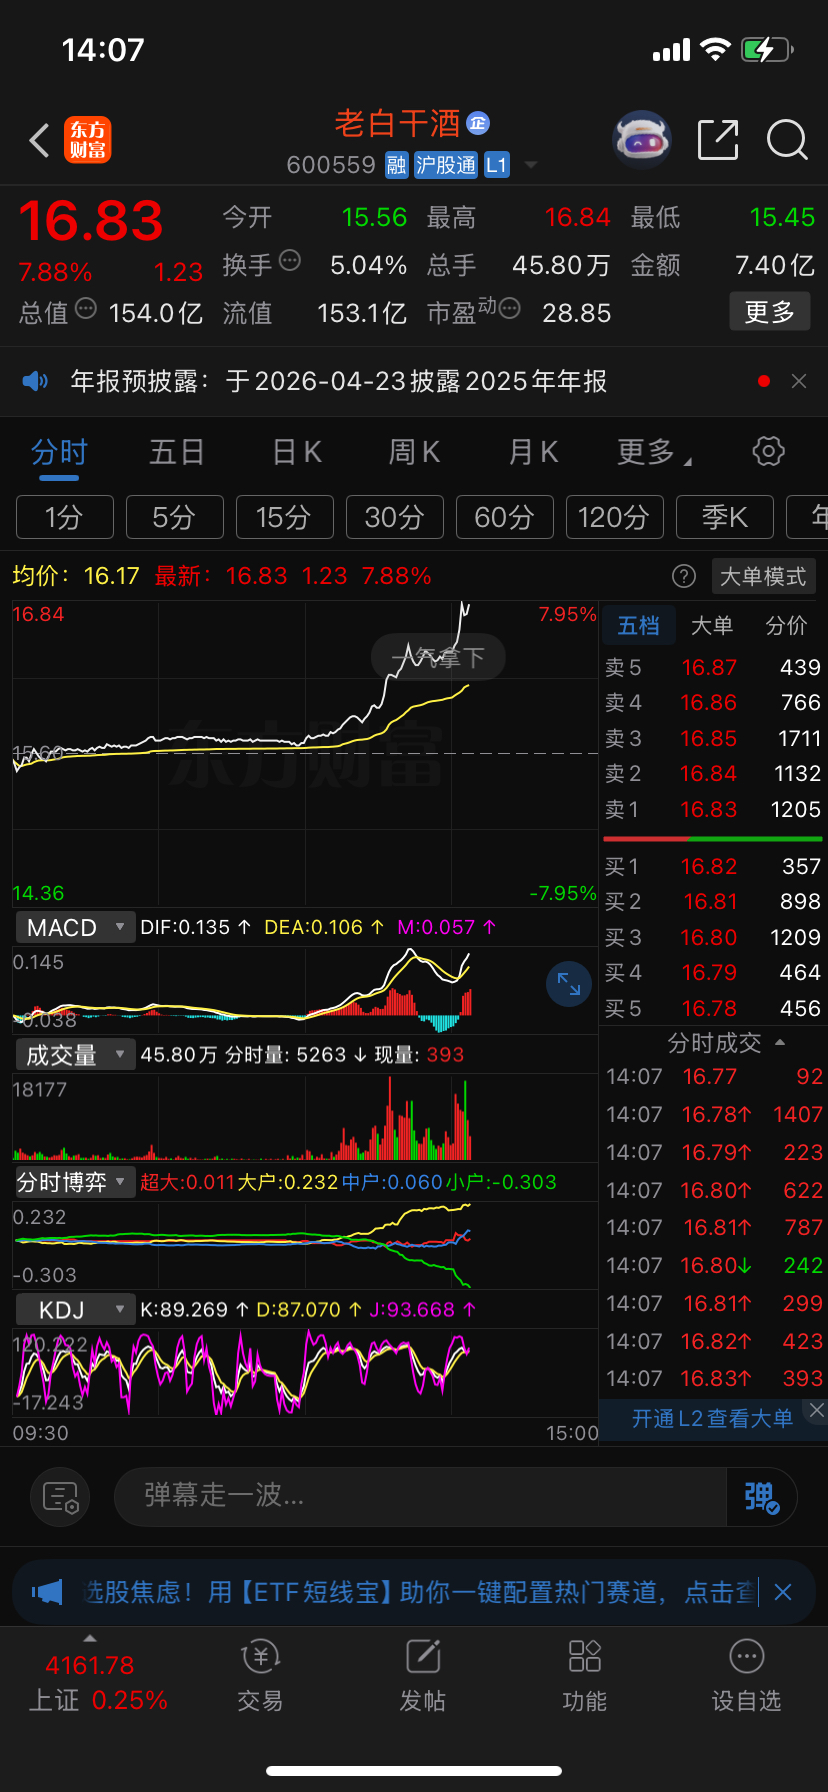Select the 五档 order book tab
This screenshot has height=1792, width=828.
pos(638,626)
